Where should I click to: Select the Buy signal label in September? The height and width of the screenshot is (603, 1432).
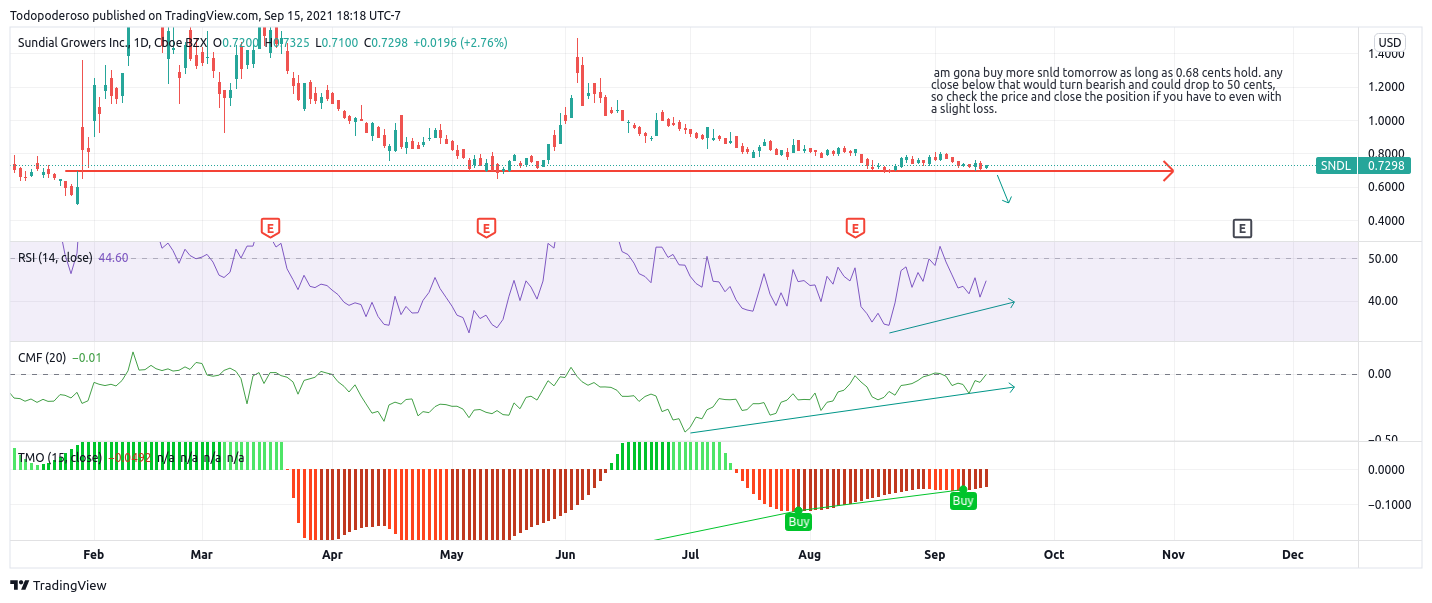click(x=963, y=499)
